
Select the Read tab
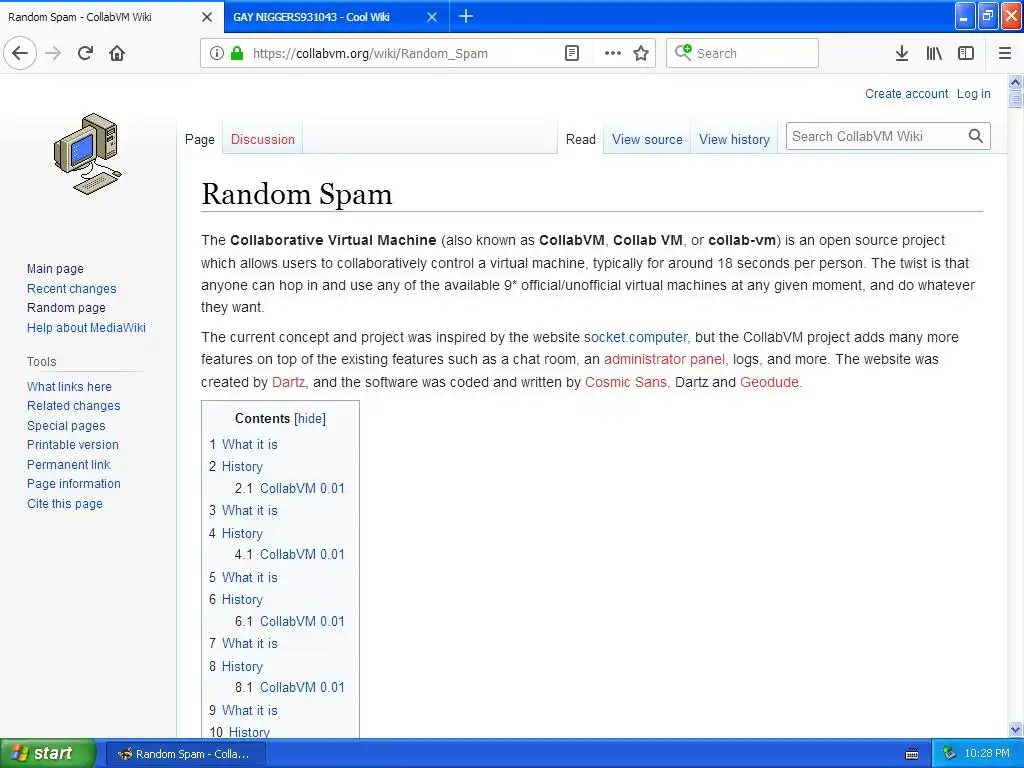(581, 139)
